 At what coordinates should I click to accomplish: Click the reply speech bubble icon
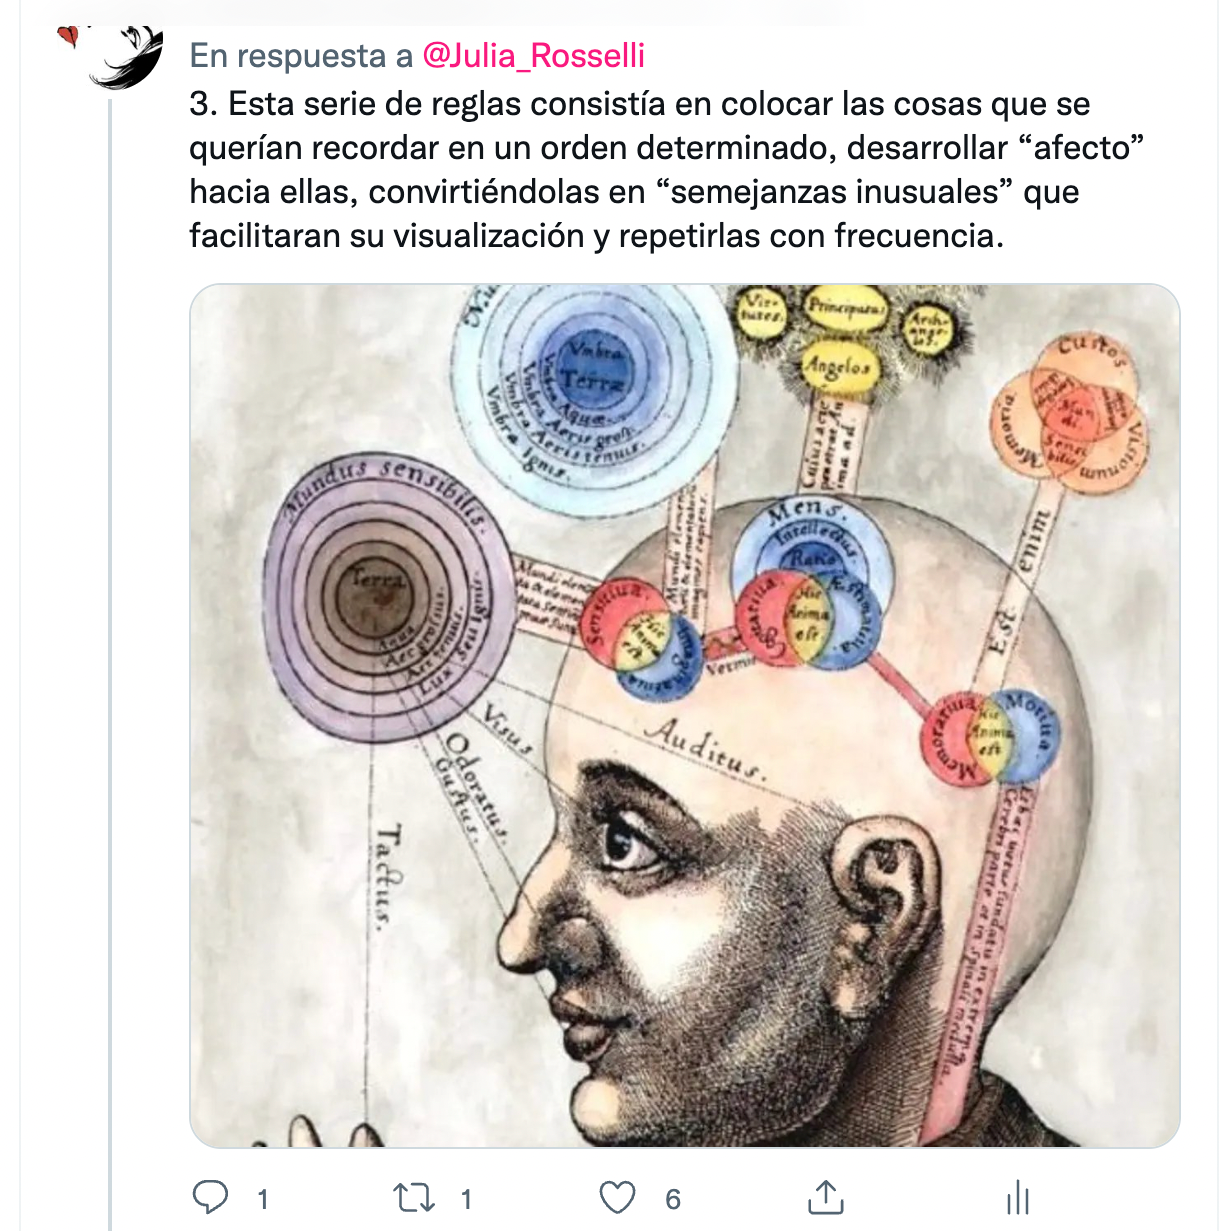click(210, 1197)
